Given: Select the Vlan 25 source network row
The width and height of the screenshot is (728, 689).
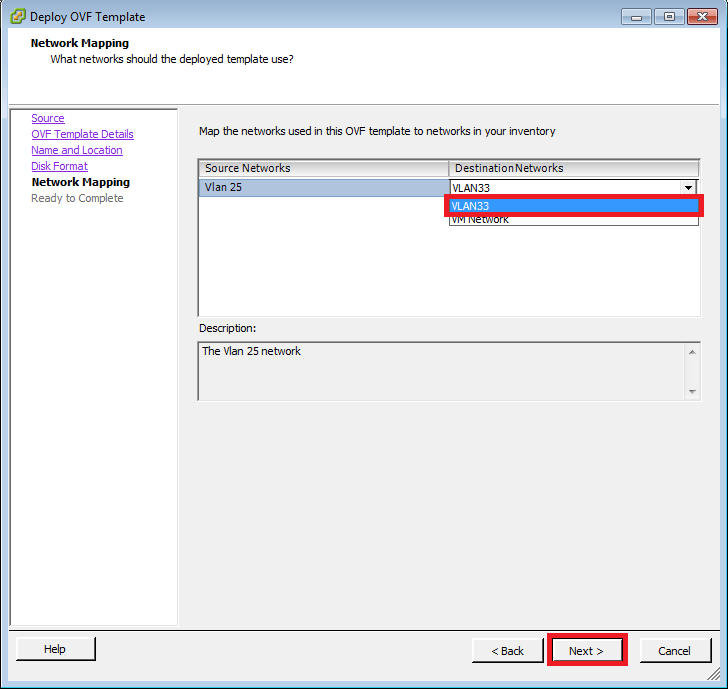Looking at the screenshot, I should click(x=324, y=188).
